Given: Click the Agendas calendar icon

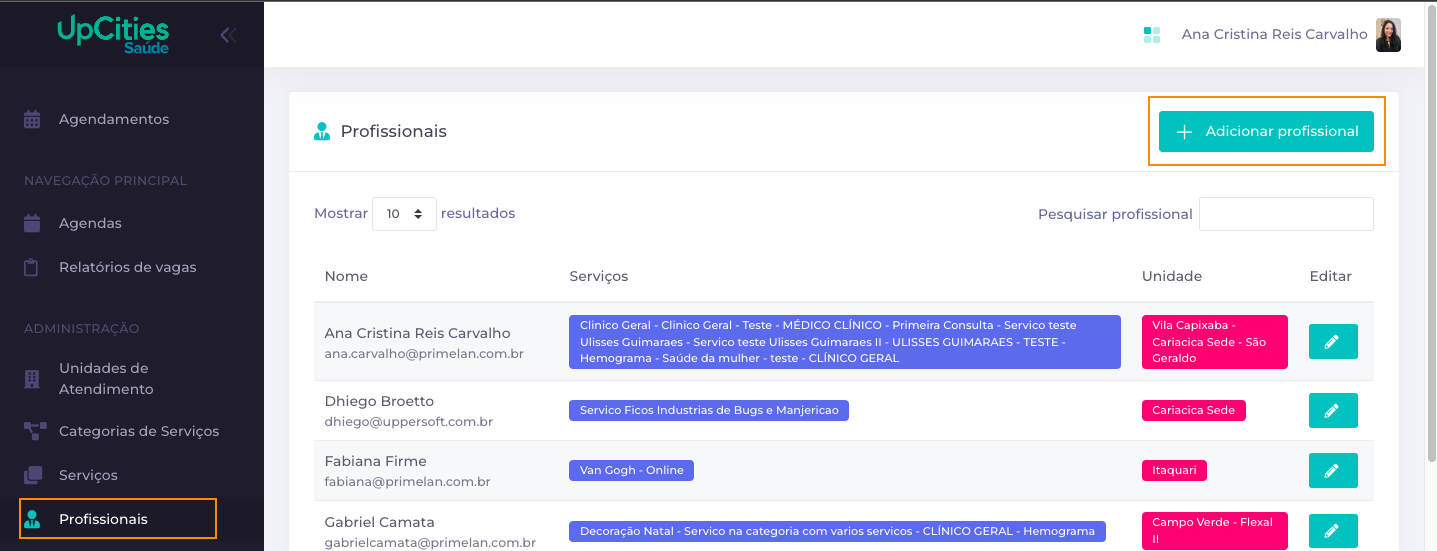Looking at the screenshot, I should pos(32,223).
